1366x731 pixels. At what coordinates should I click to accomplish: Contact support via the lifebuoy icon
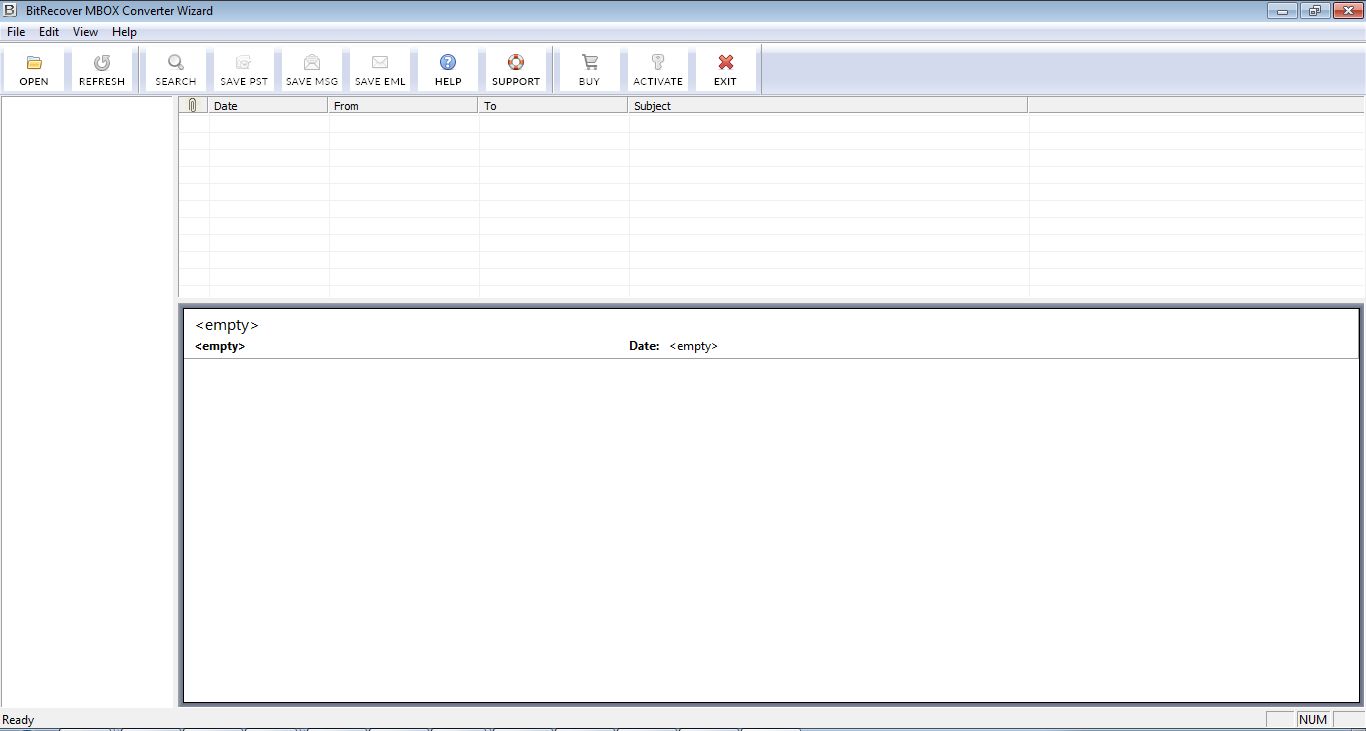[x=516, y=70]
